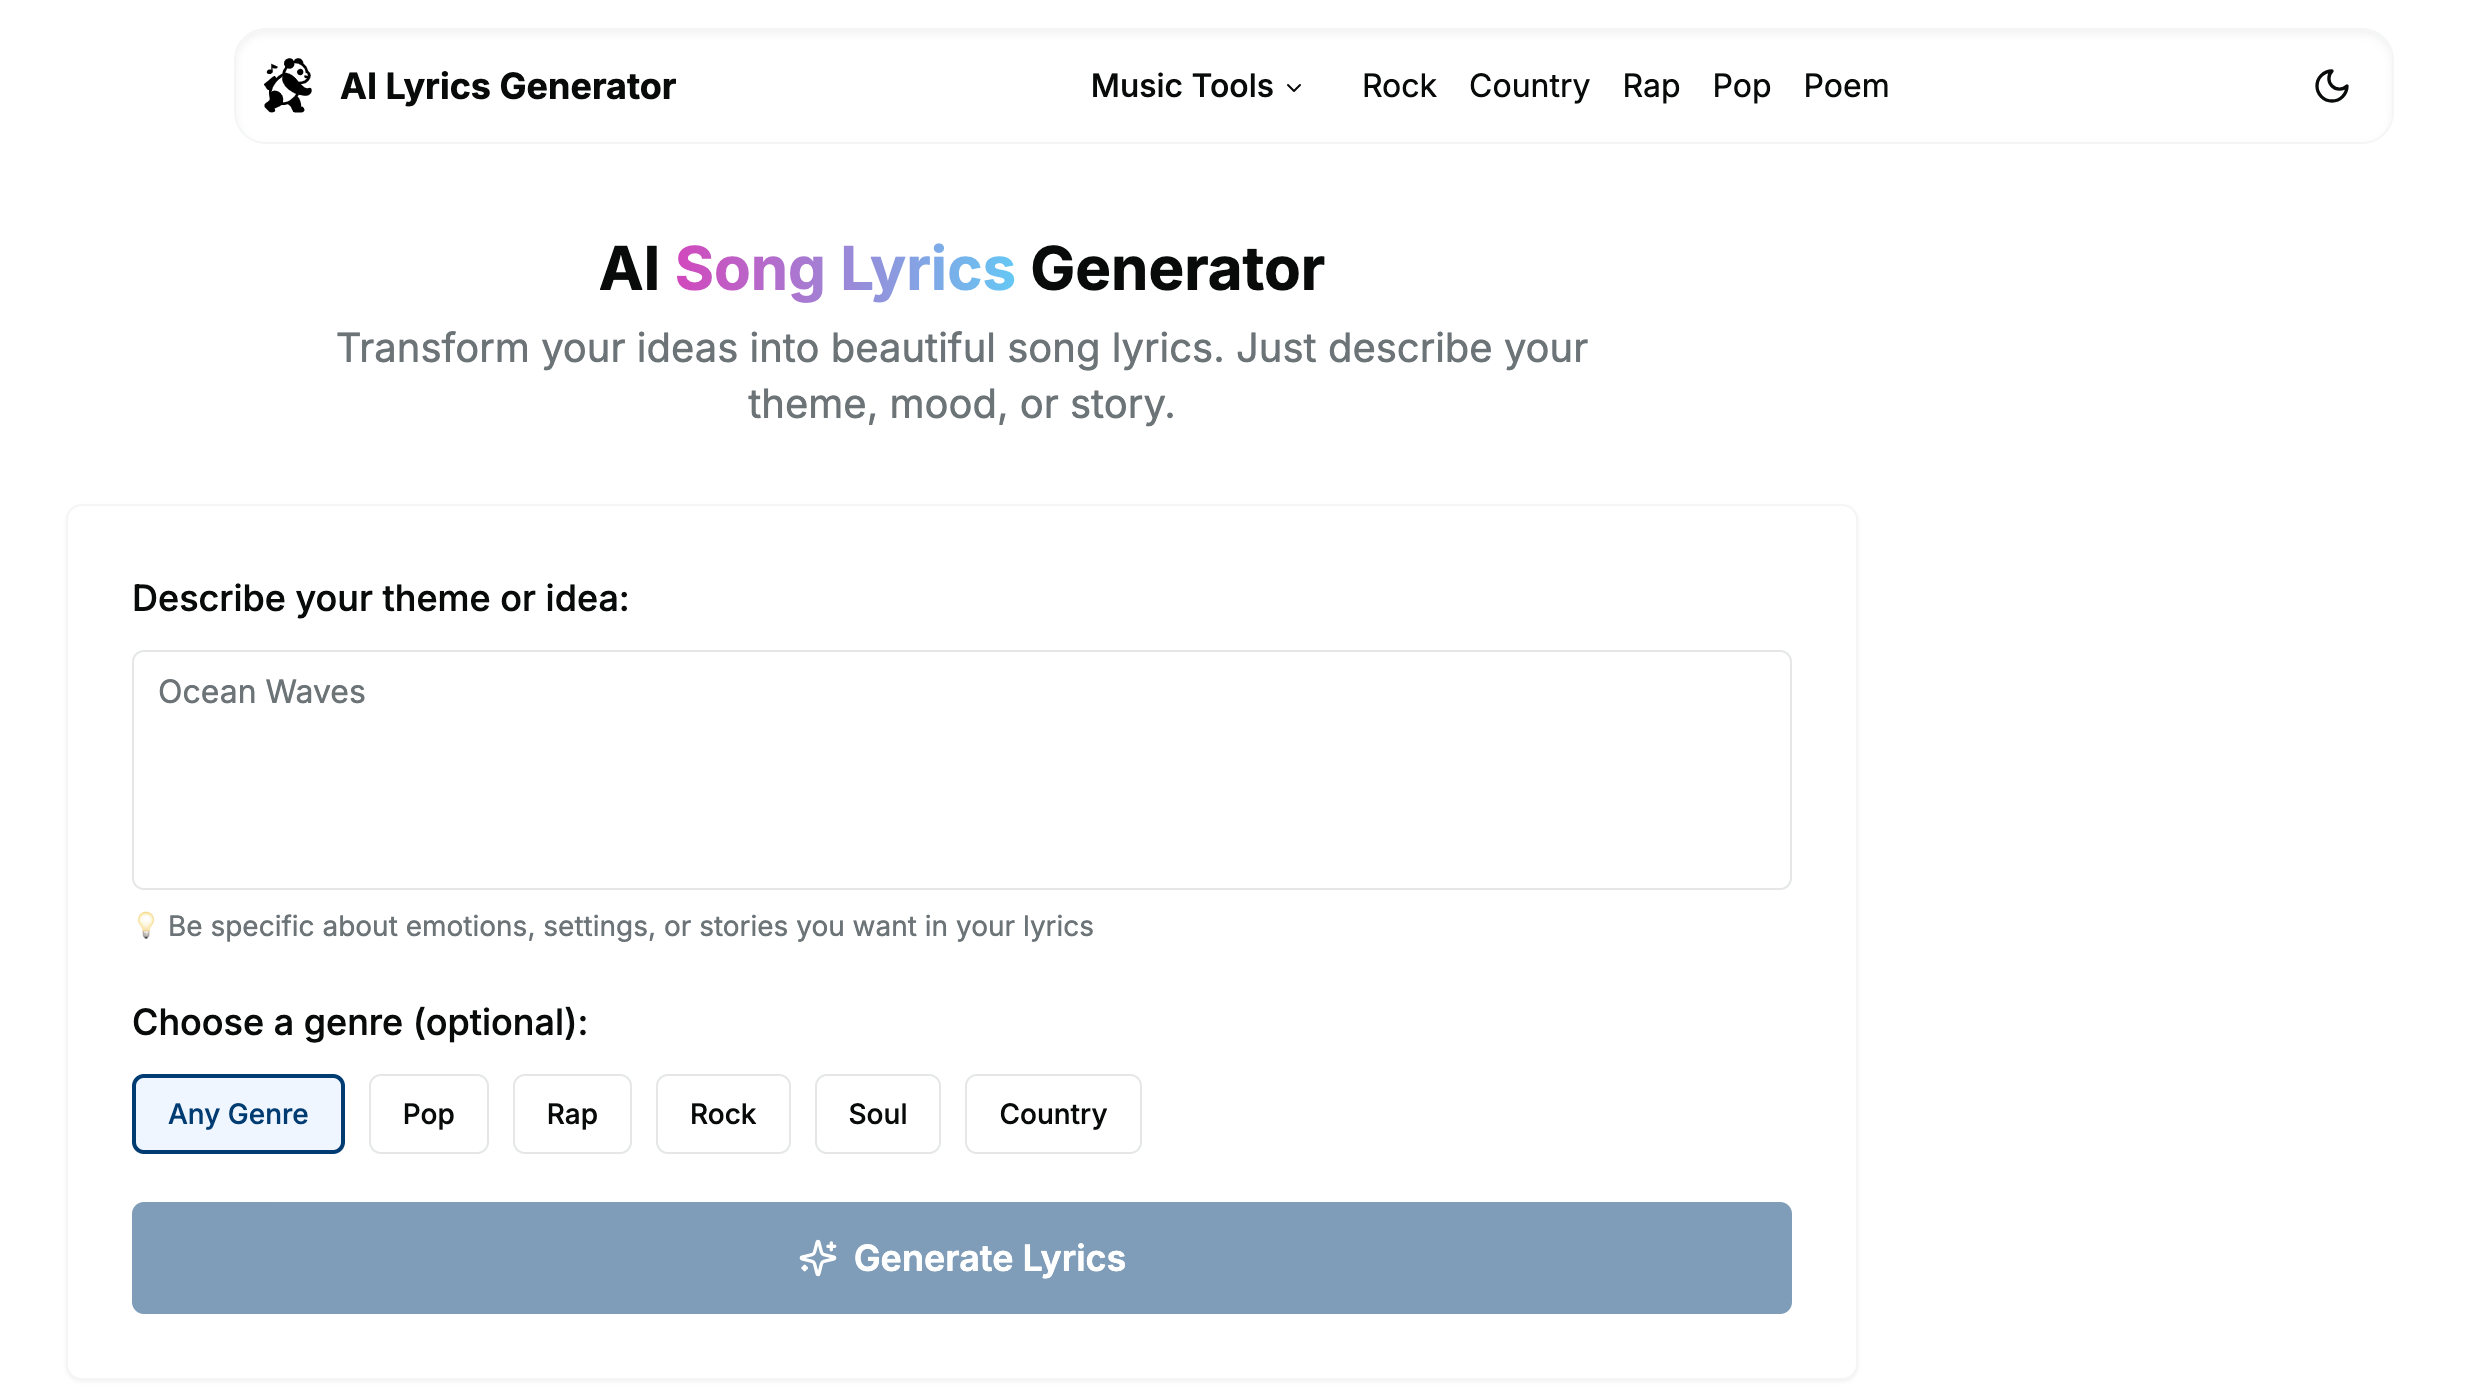Open the Country link in top navigation
The width and height of the screenshot is (2470, 1394).
pos(1529,86)
